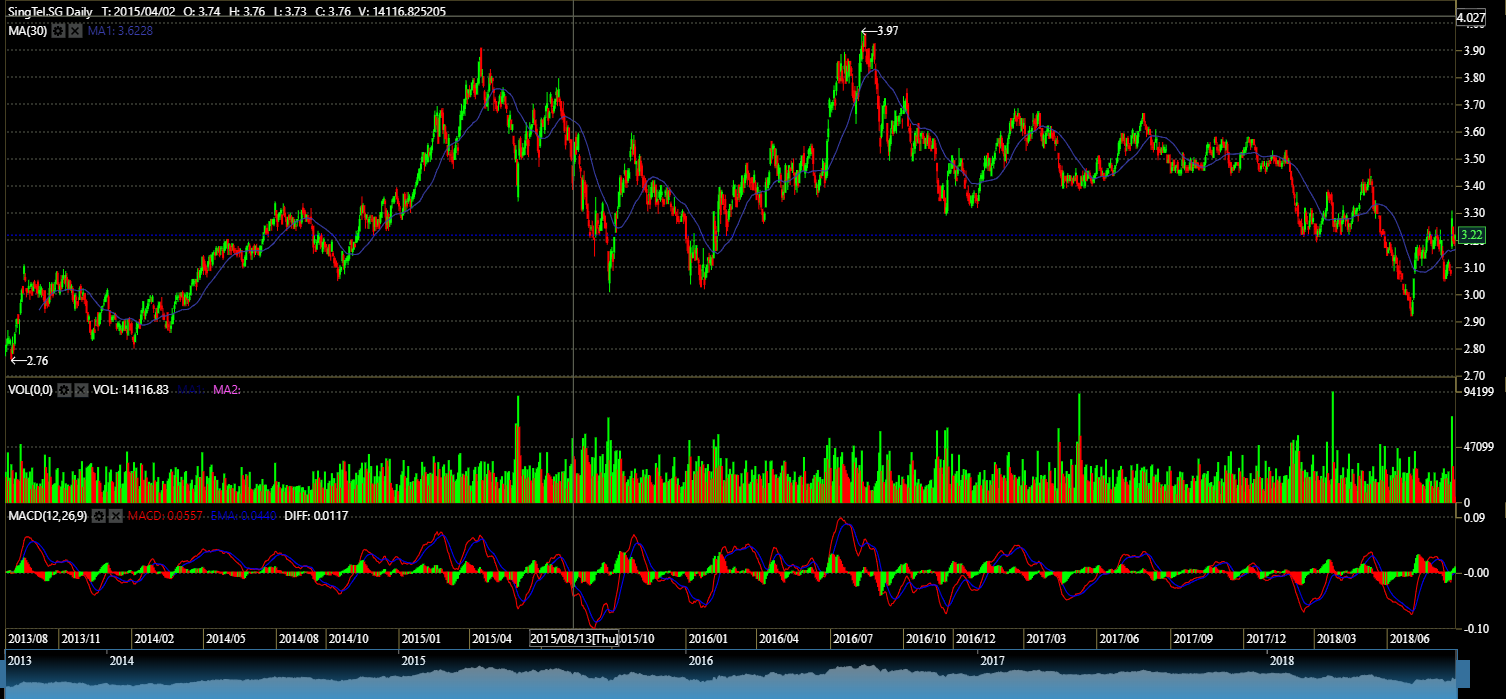Click the 2016/07 date axis label
This screenshot has width=1506, height=699.
(852, 639)
